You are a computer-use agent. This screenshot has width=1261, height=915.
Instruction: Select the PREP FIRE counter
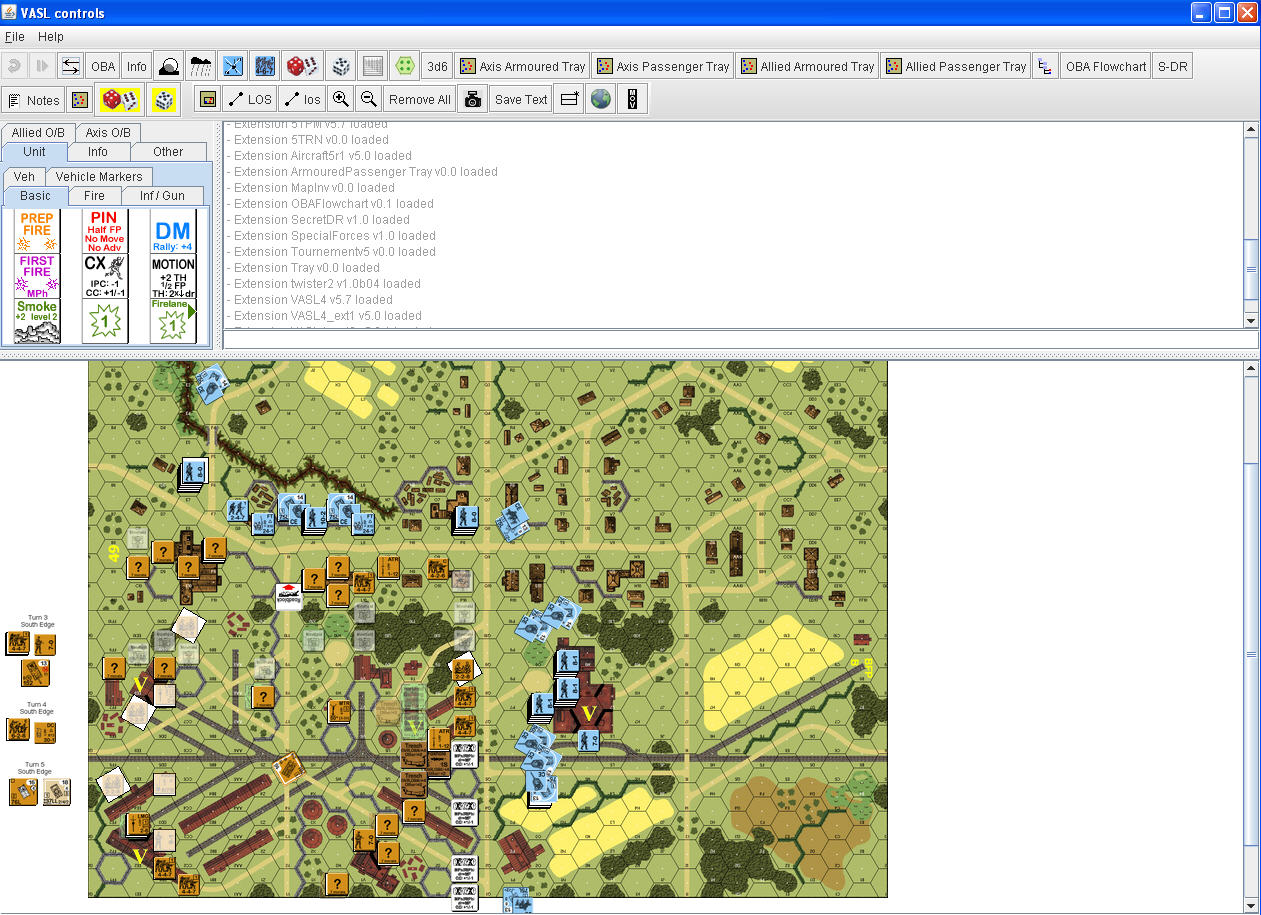(x=37, y=230)
